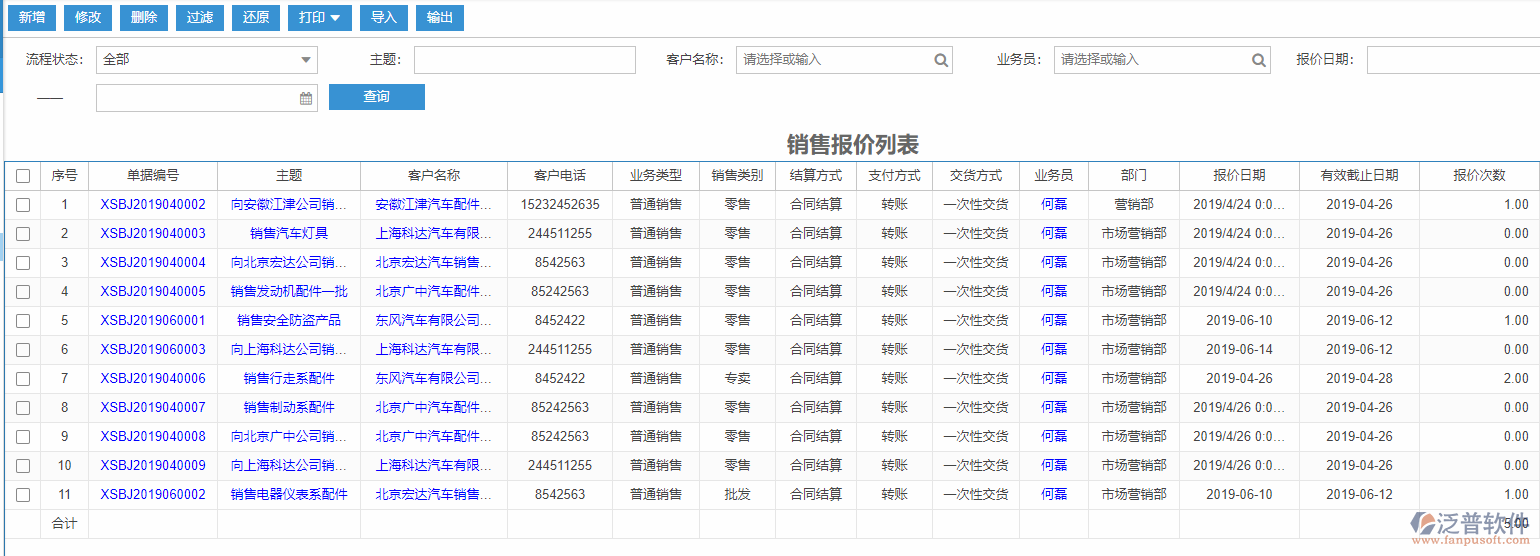Select the 营销部 department cell
Image resolution: width=1540 pixels, height=556 pixels.
click(1134, 205)
